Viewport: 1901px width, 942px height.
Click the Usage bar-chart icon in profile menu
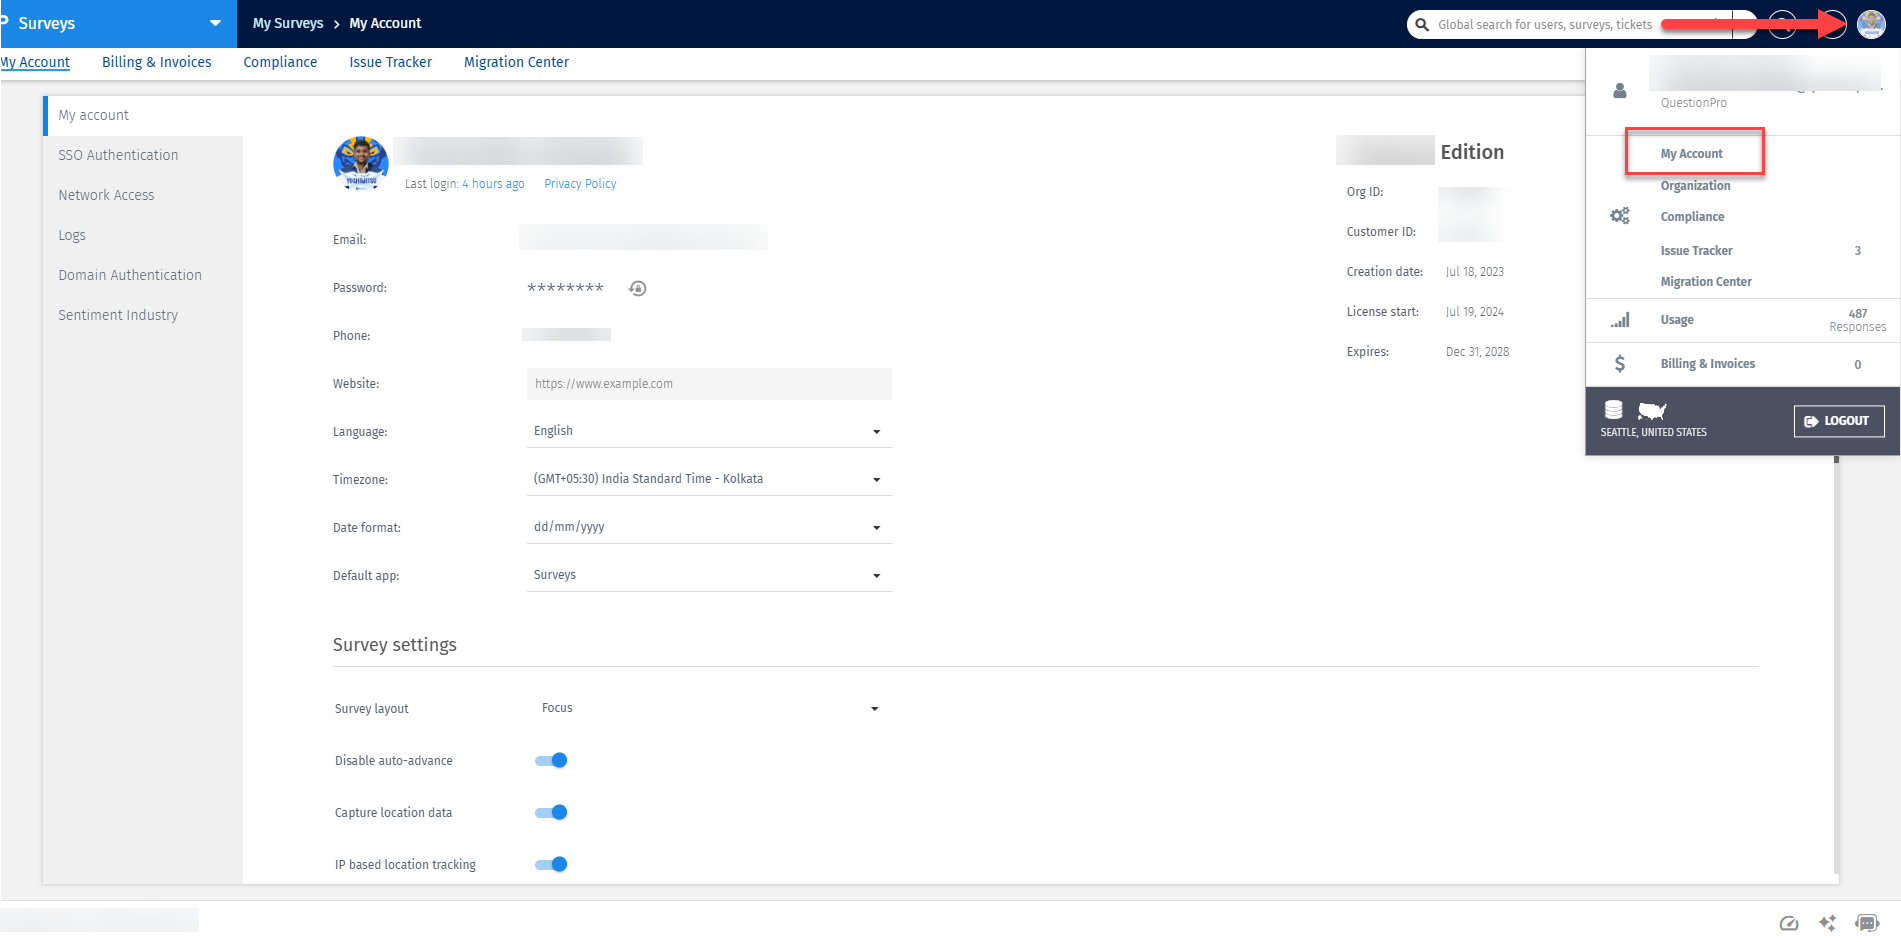click(1620, 320)
